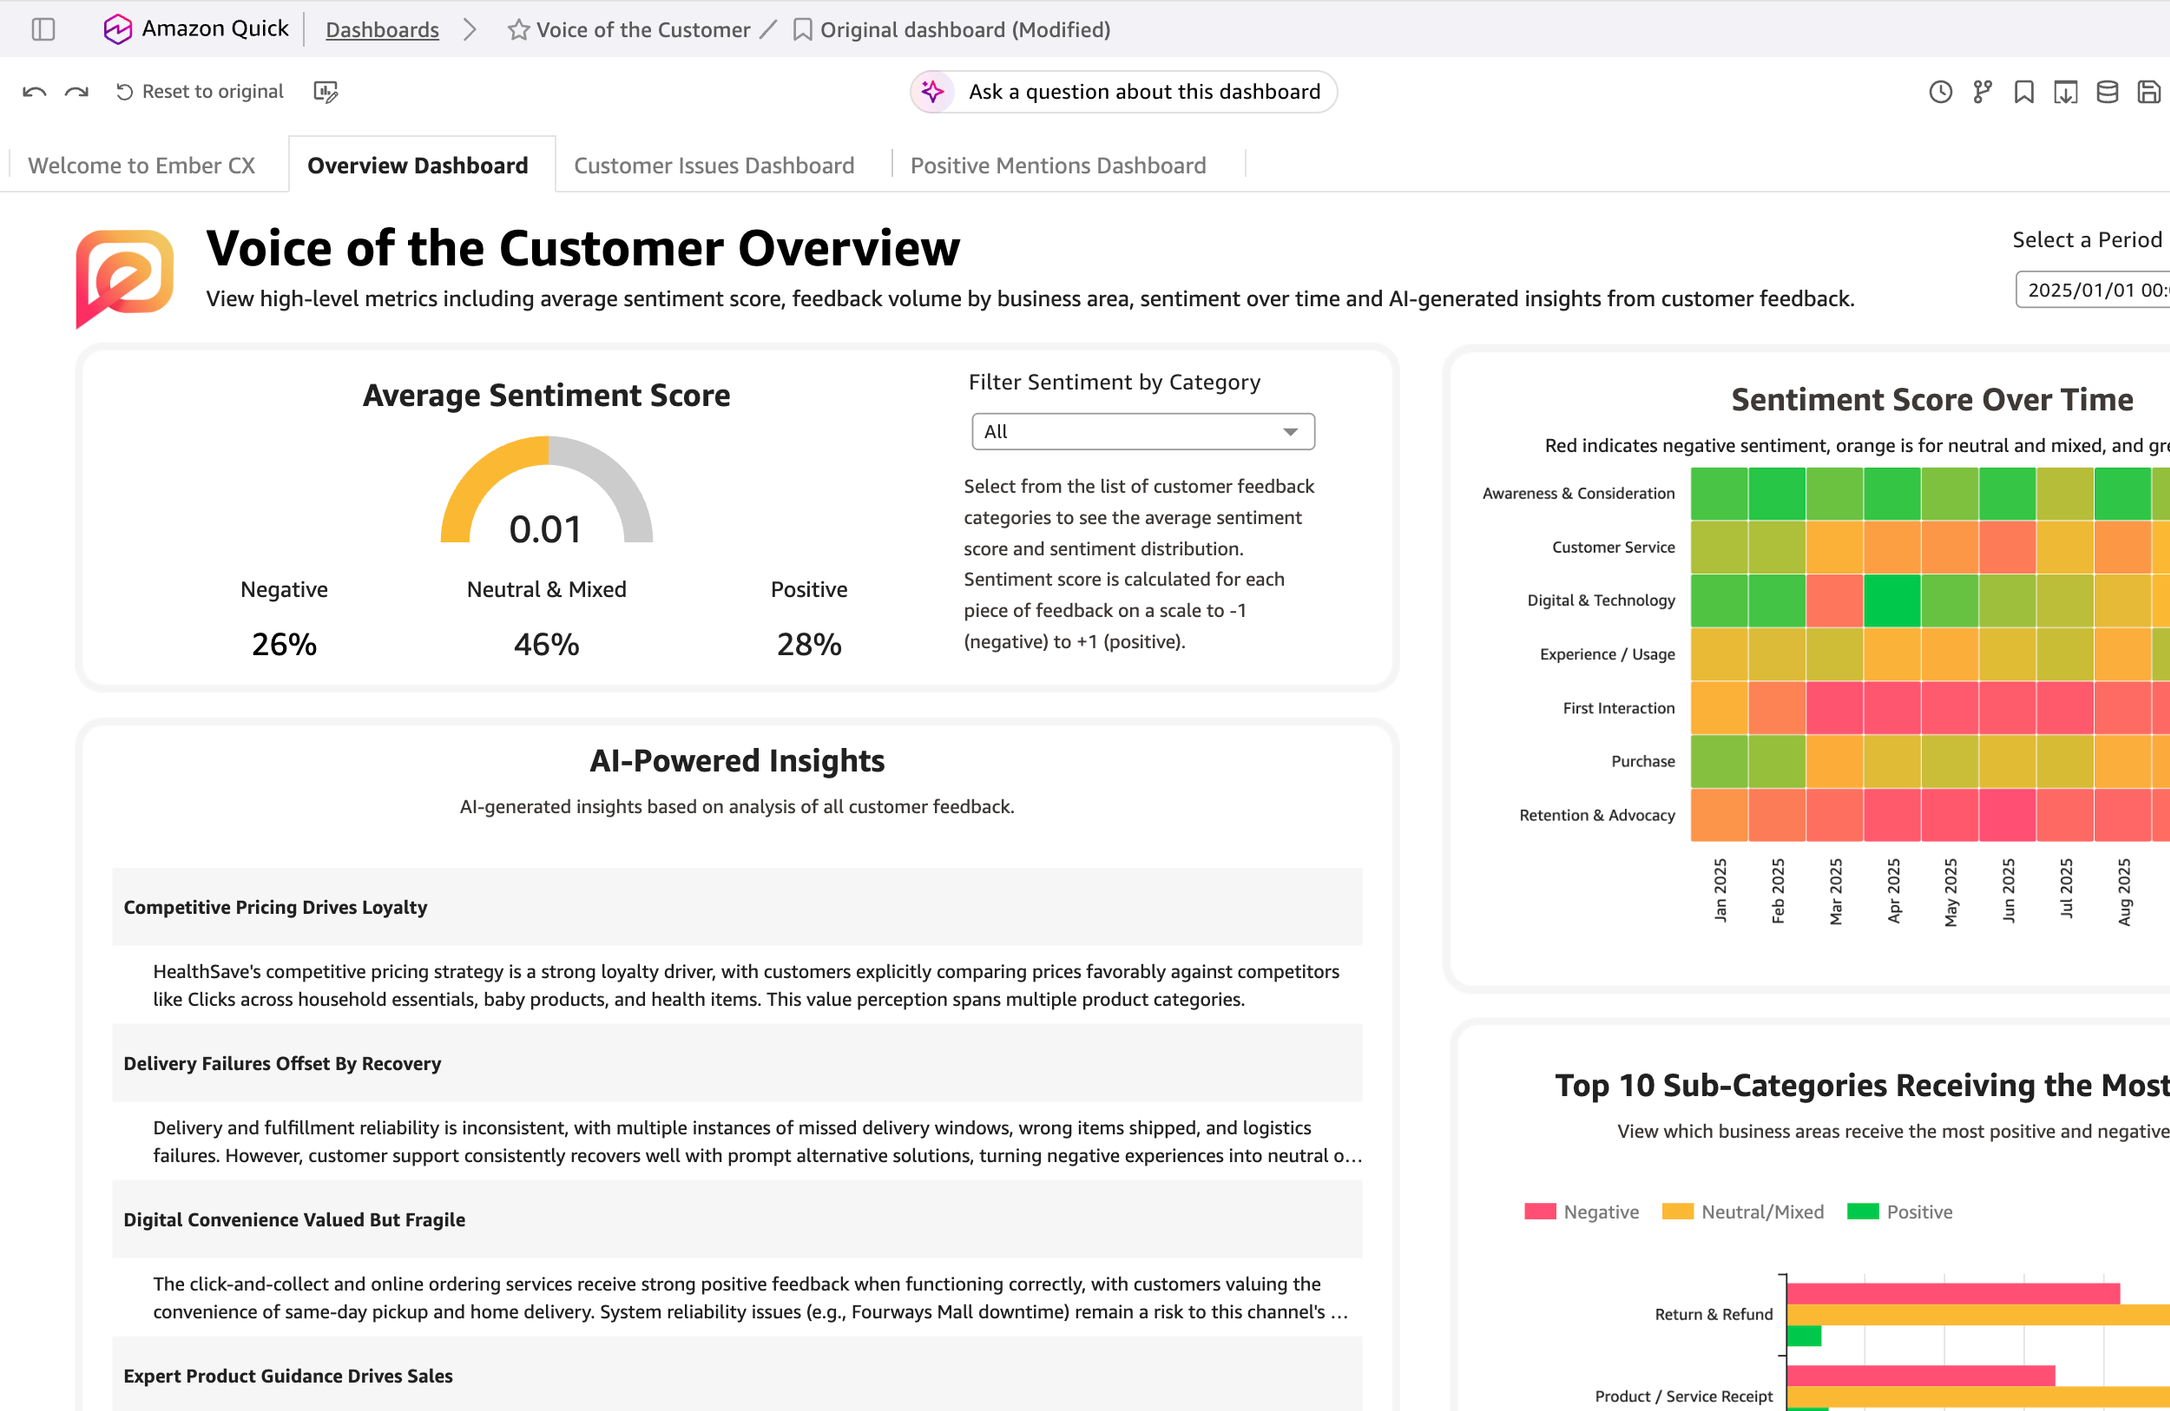This screenshot has width=2170, height=1411.
Task: Click the undo arrow icon
Action: tap(34, 92)
